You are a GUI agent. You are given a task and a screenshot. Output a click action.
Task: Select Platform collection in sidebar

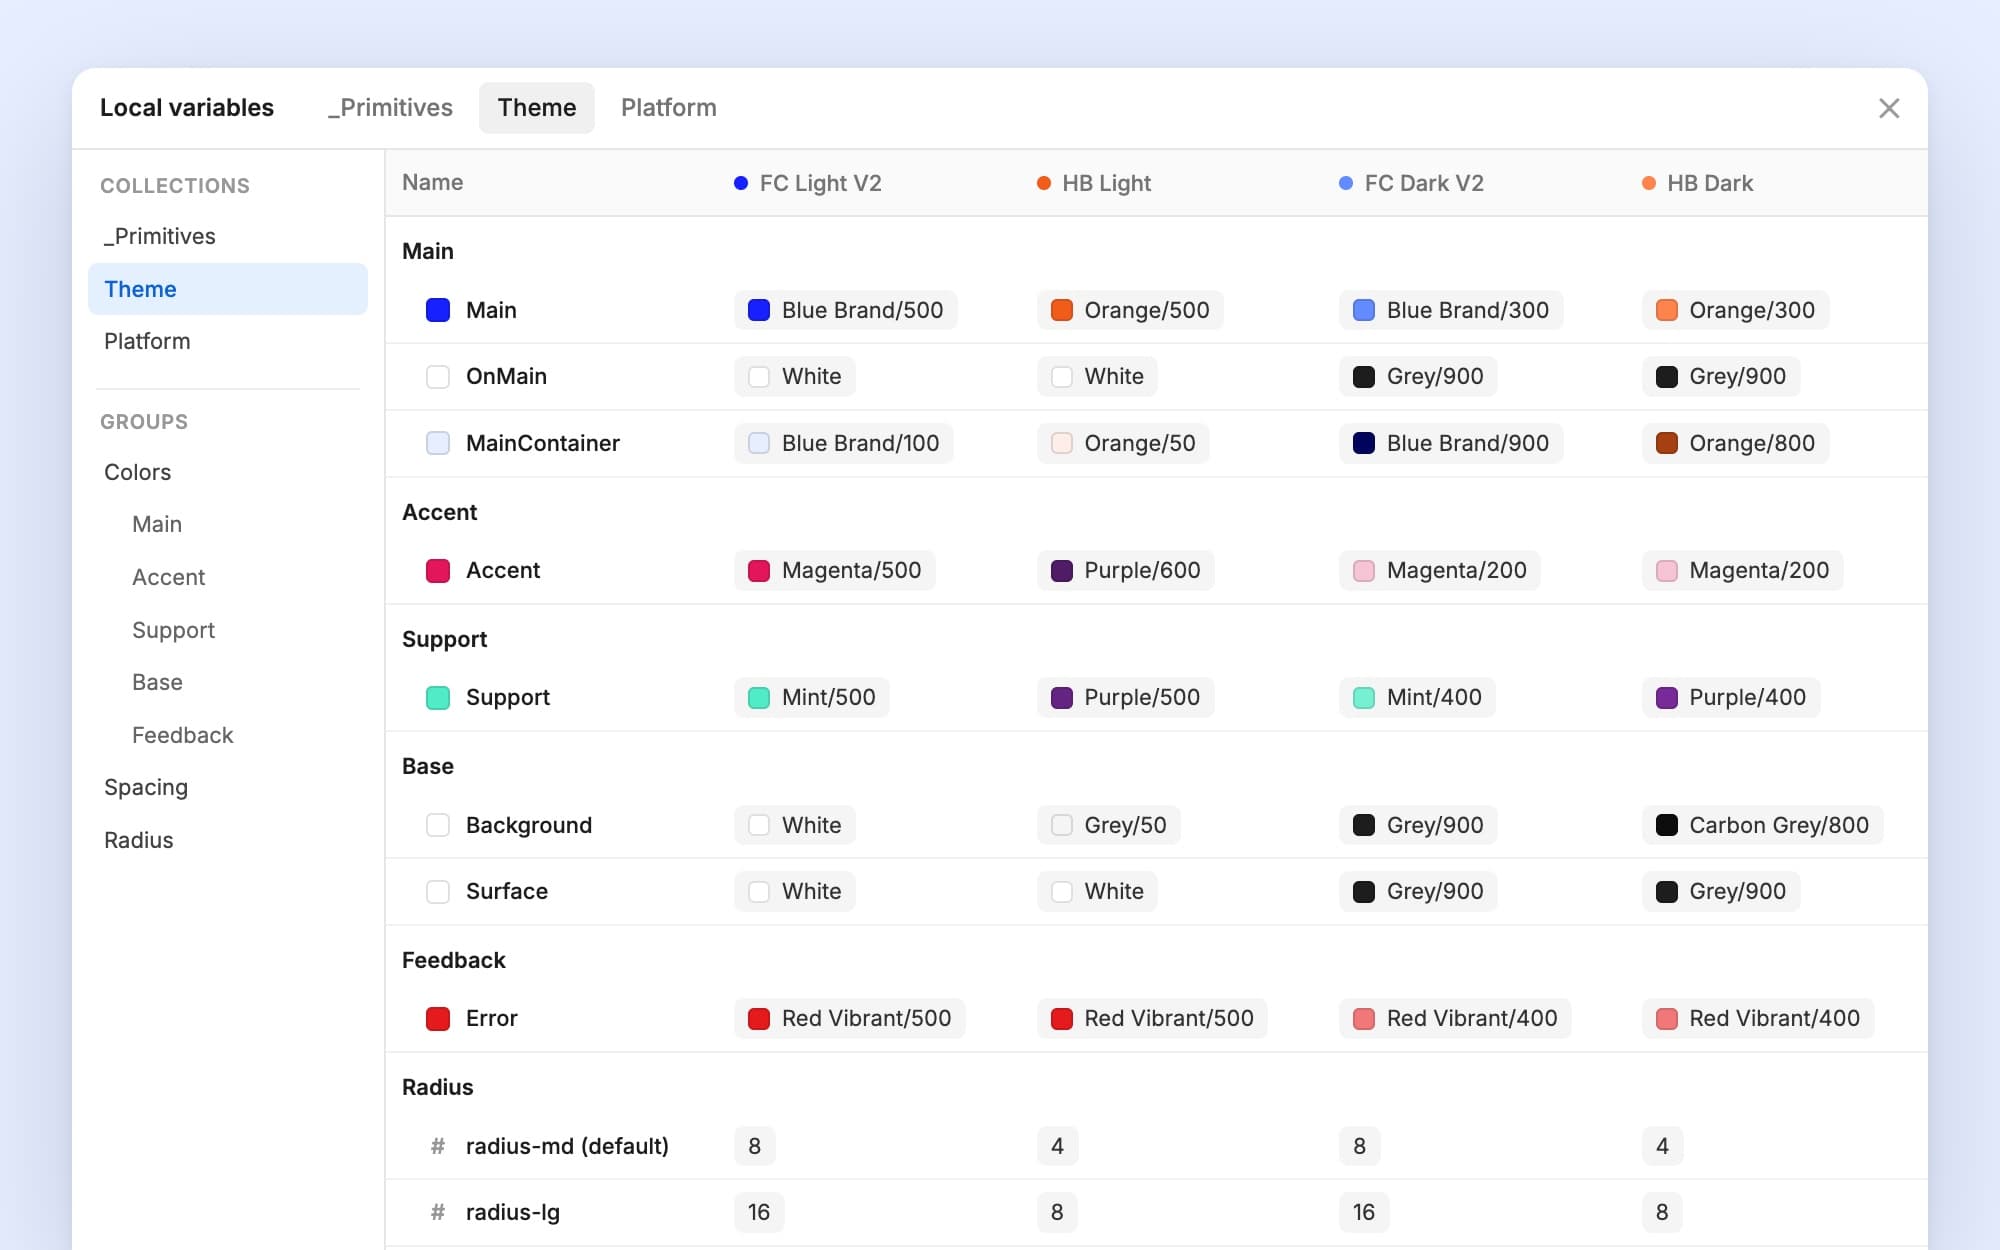228,341
